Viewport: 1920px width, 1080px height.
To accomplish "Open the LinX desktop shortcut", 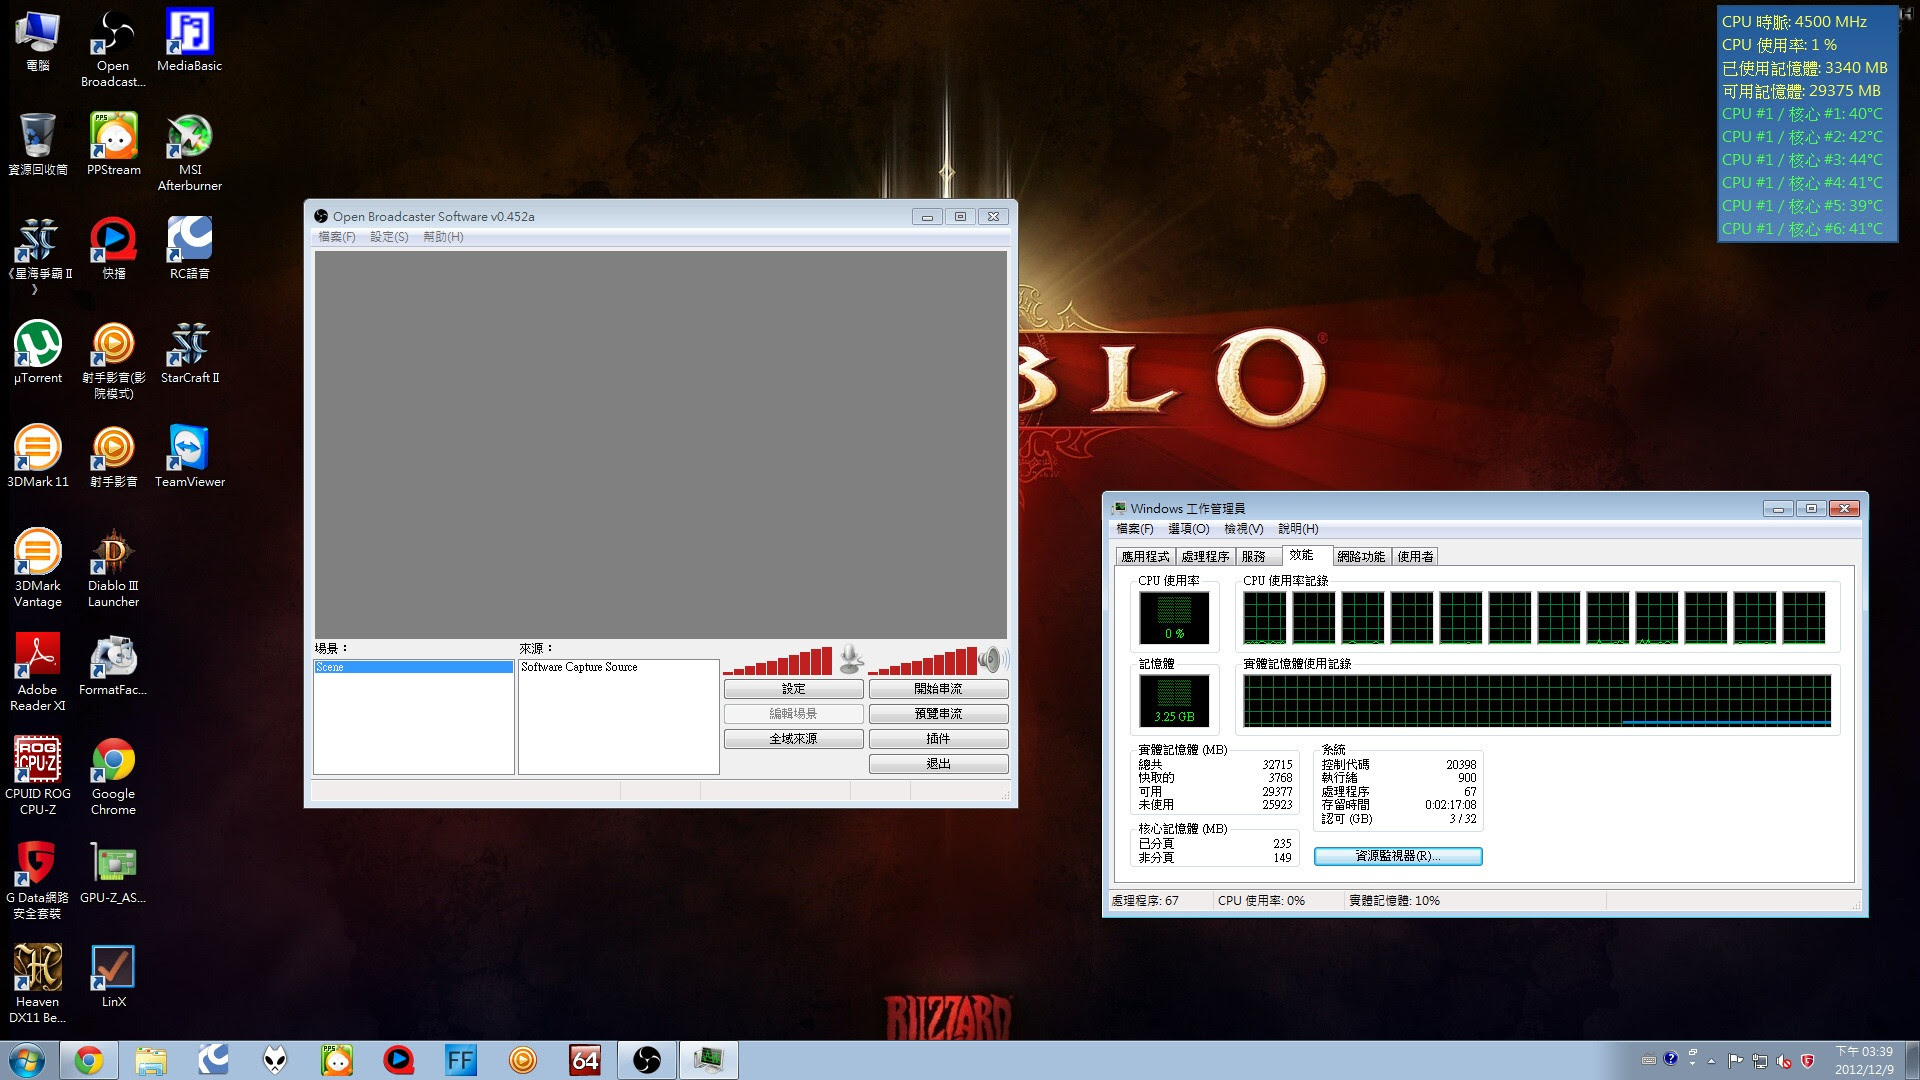I will pos(113,976).
